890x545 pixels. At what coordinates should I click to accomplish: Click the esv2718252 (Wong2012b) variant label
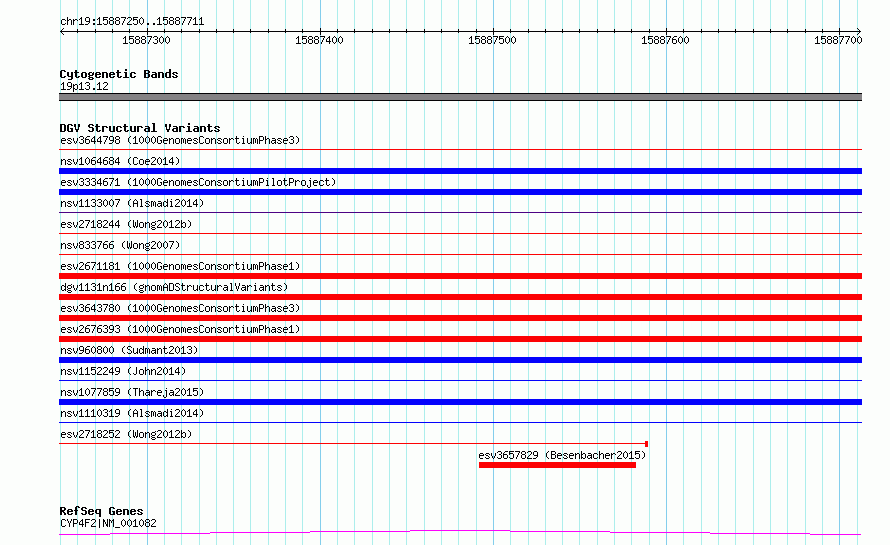point(126,434)
